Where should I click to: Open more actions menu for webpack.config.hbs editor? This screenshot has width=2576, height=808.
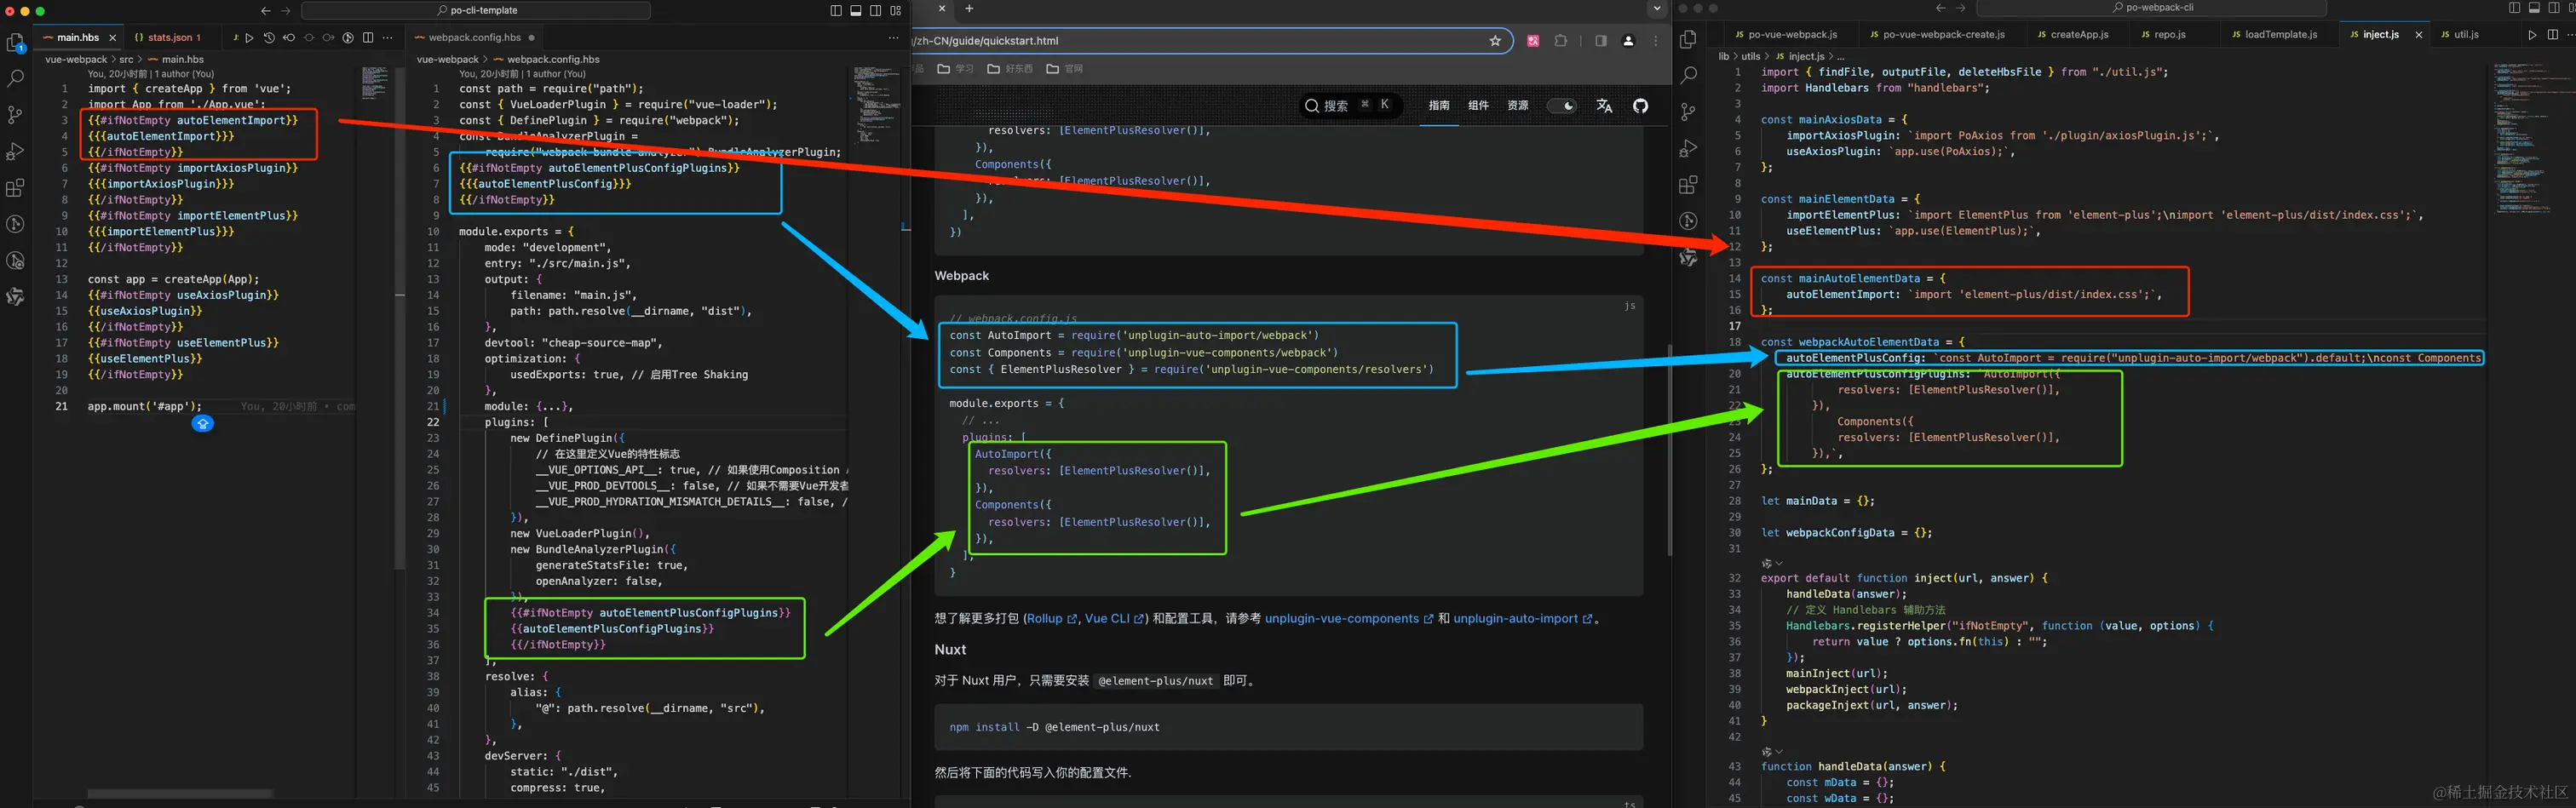pyautogui.click(x=893, y=38)
